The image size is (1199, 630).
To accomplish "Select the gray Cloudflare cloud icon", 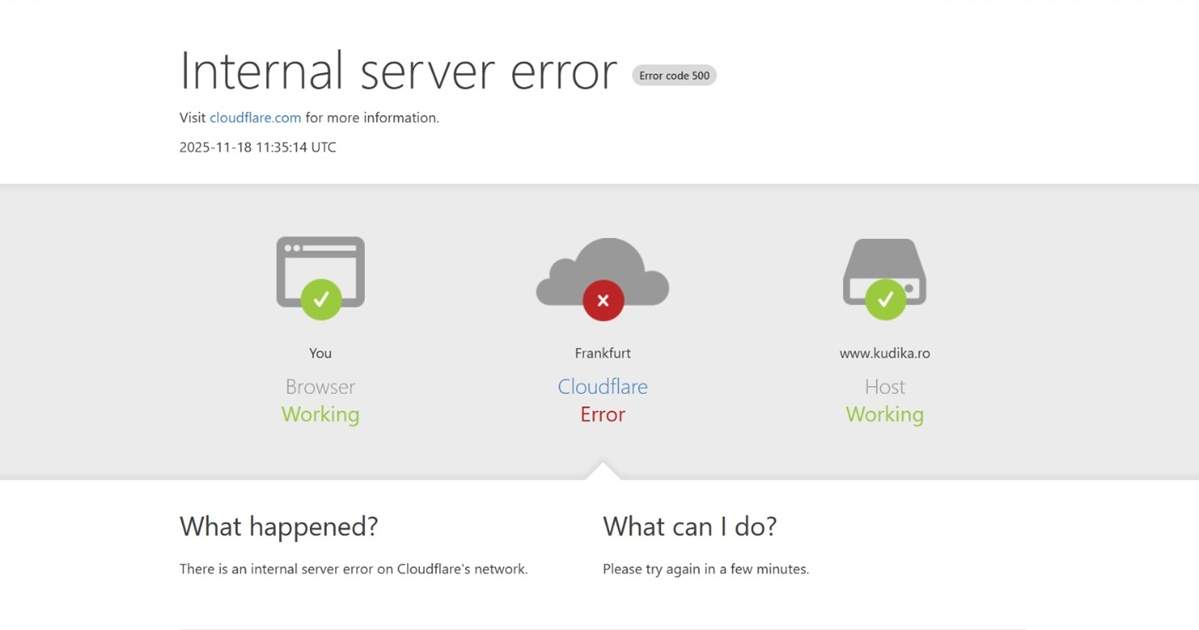I will (x=602, y=270).
